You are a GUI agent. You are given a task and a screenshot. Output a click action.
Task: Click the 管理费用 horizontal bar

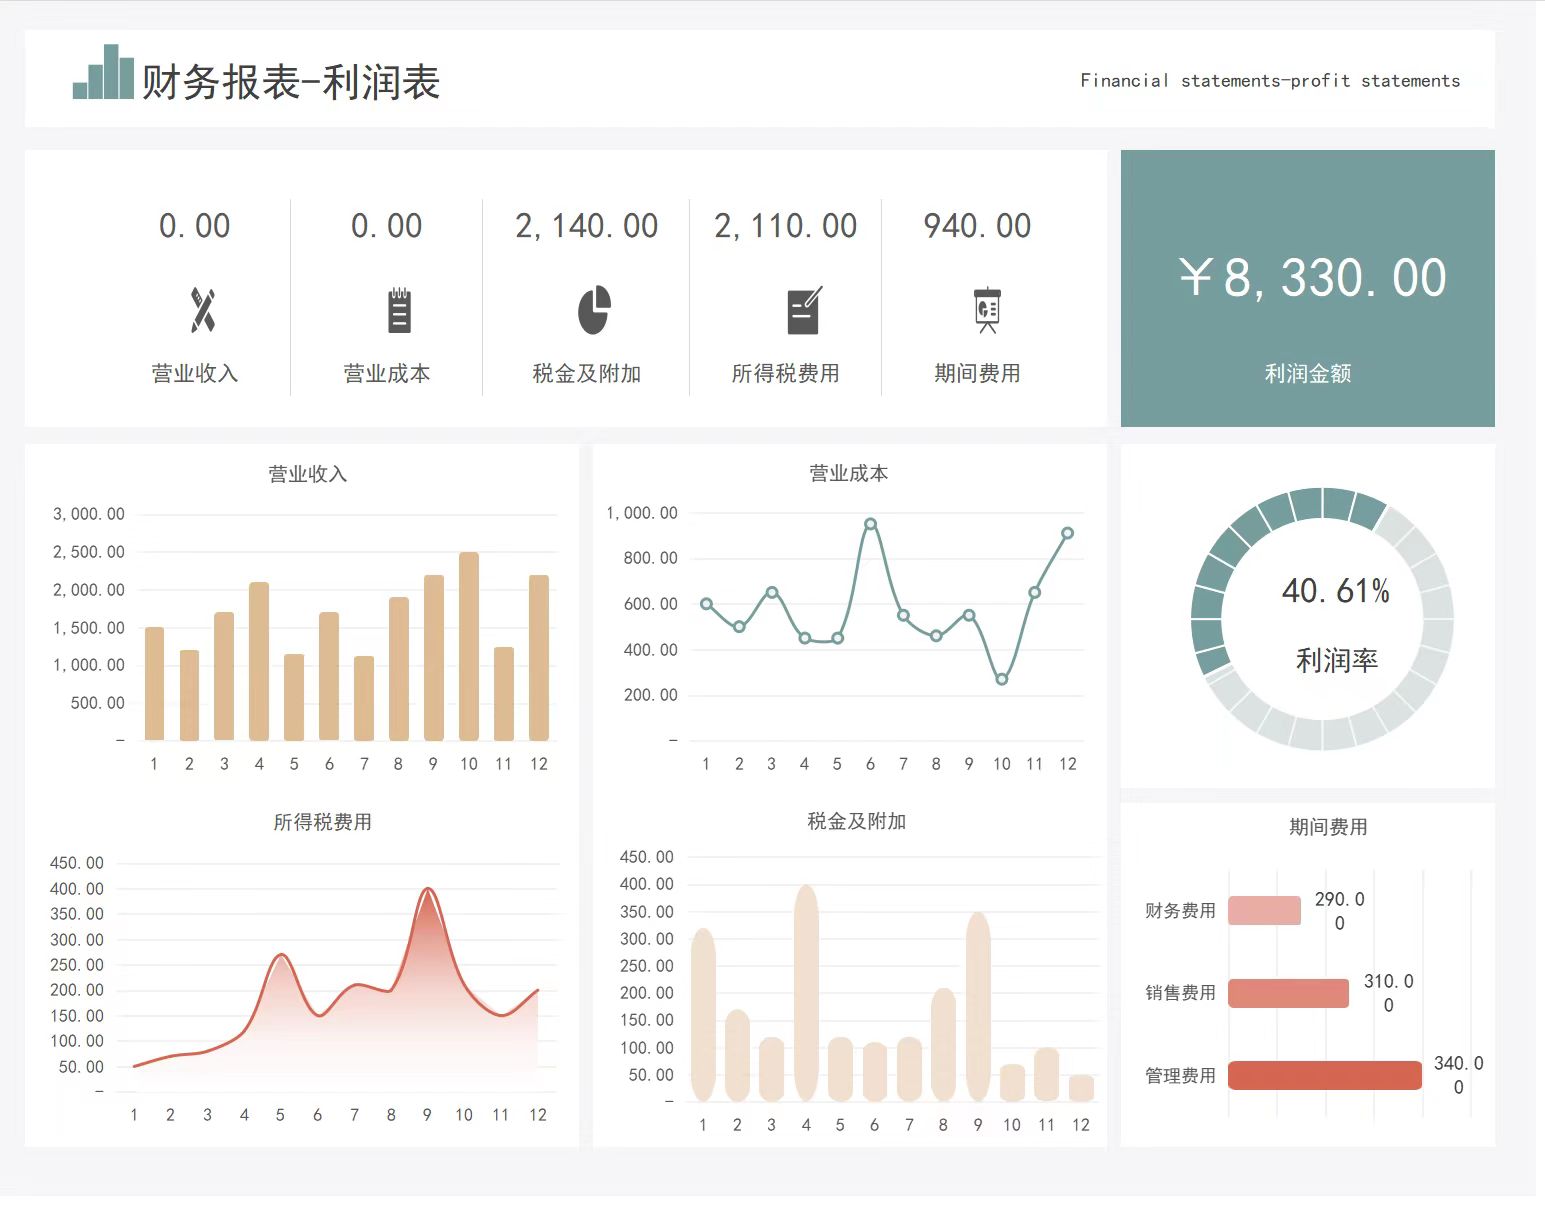1324,1075
